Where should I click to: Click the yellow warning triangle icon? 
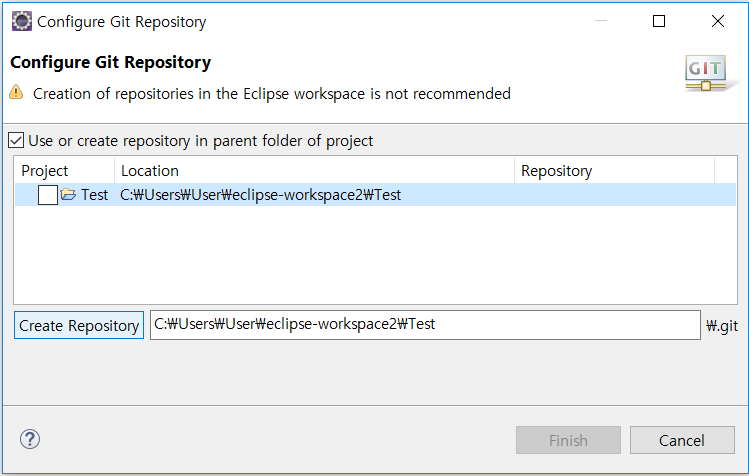(16, 92)
